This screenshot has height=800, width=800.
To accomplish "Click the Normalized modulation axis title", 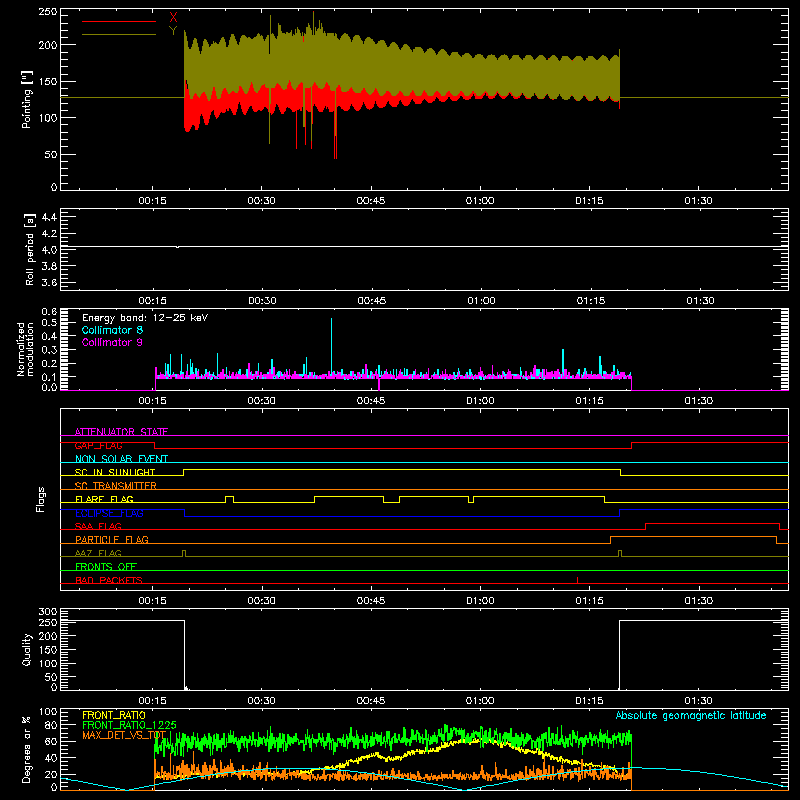I will point(25,349).
